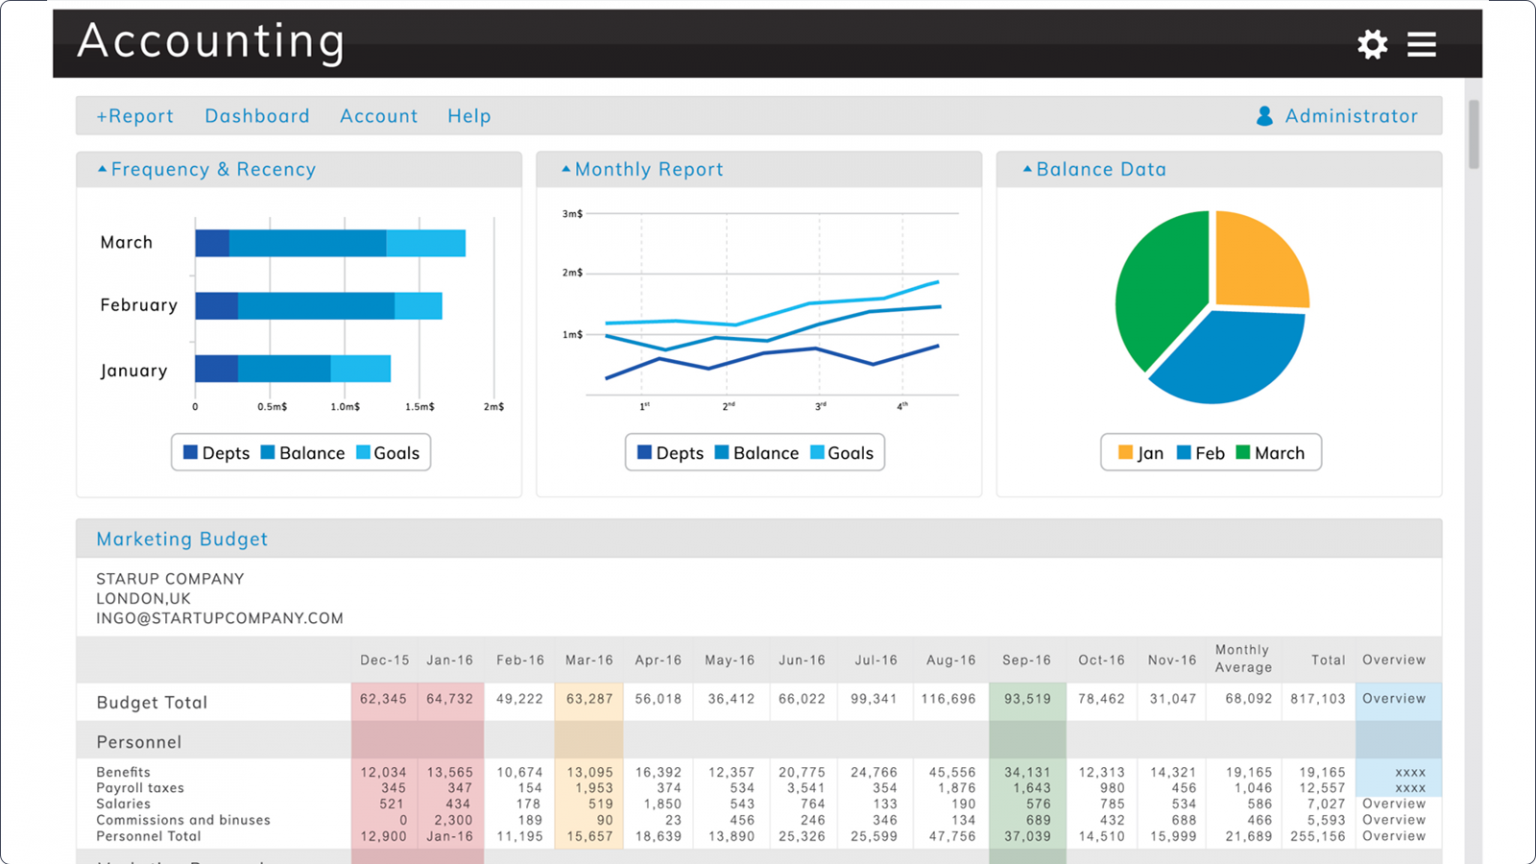Select the Depts icon in the Monthly Report legend
The height and width of the screenshot is (864, 1536).
point(643,452)
